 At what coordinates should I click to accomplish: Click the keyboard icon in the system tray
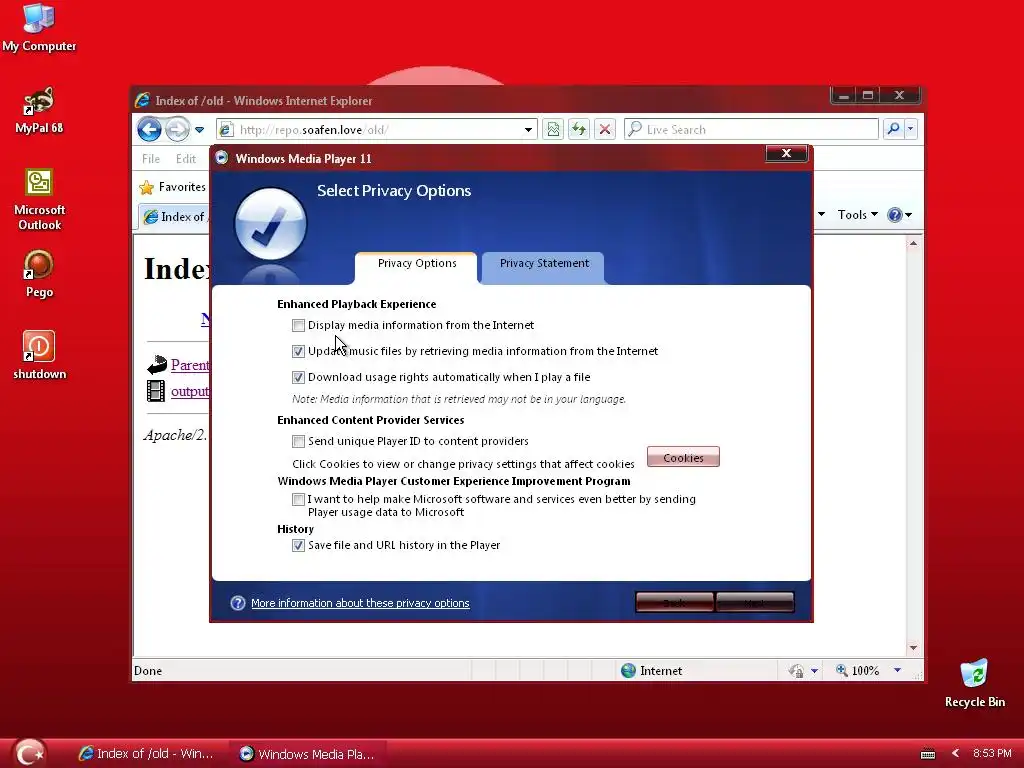927,754
